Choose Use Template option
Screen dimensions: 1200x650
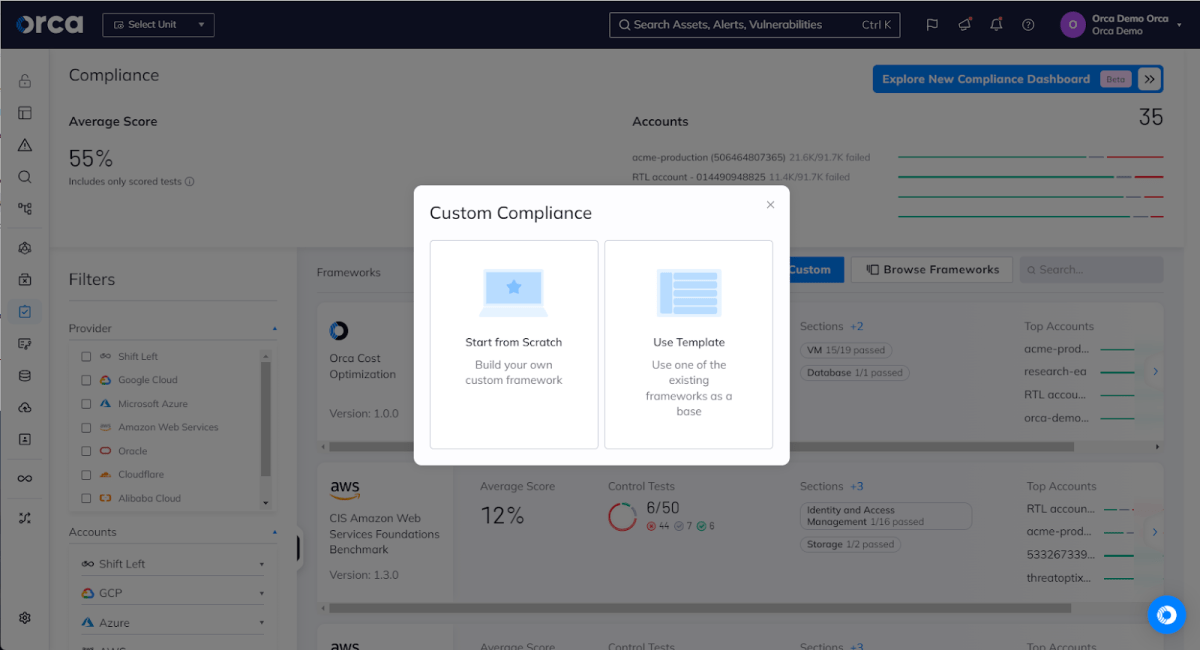[689, 344]
